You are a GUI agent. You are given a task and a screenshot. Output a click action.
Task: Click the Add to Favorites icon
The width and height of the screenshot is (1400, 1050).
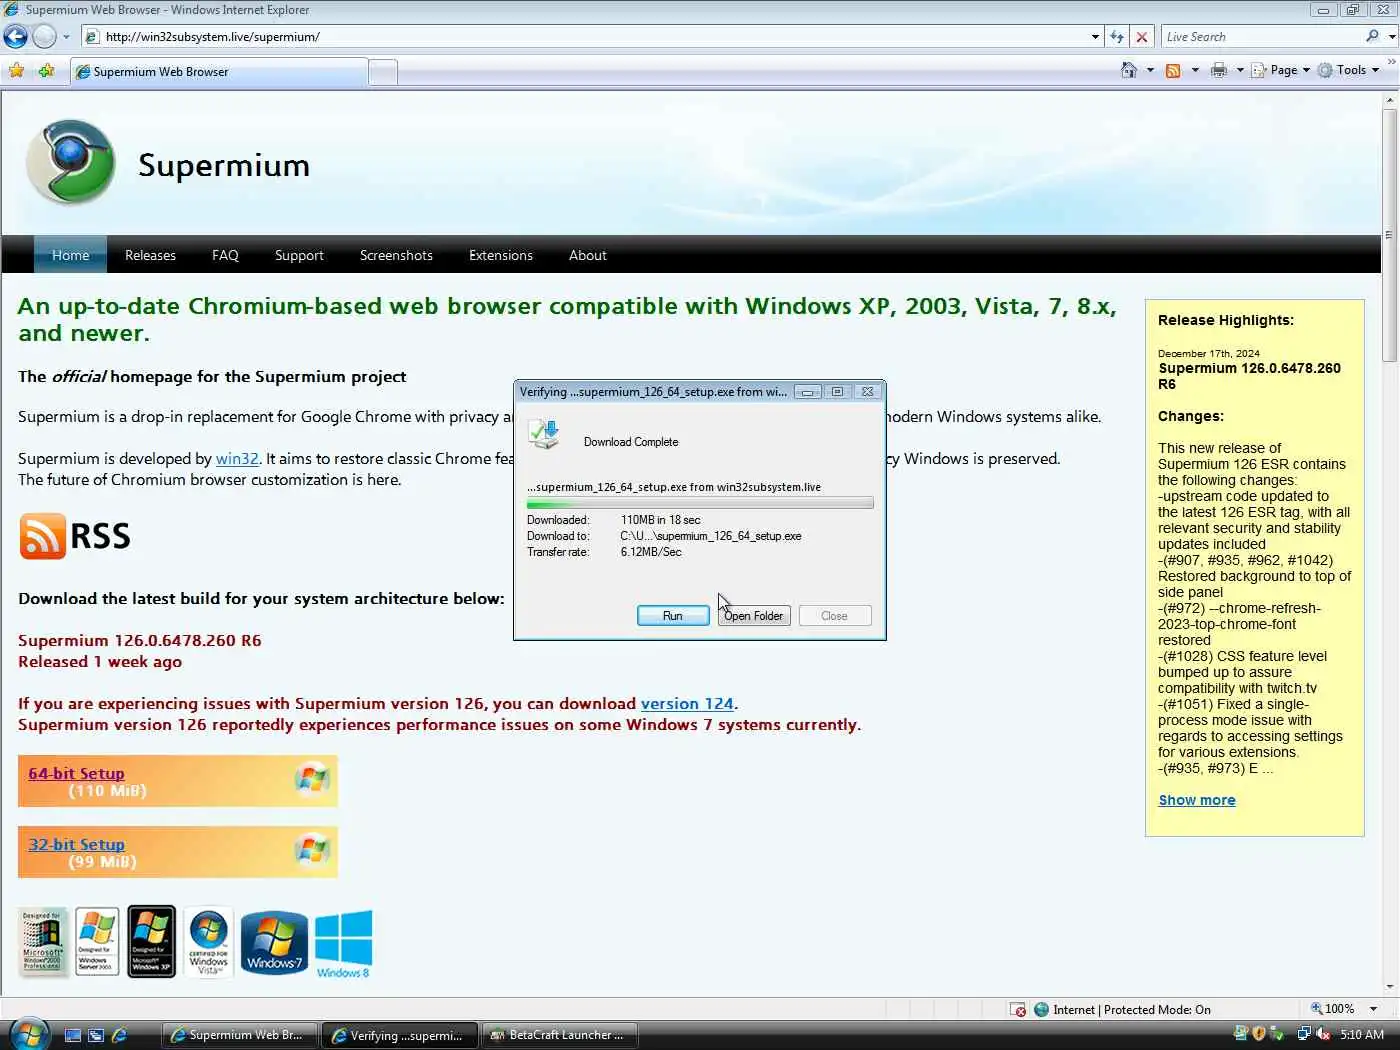pyautogui.click(x=46, y=71)
